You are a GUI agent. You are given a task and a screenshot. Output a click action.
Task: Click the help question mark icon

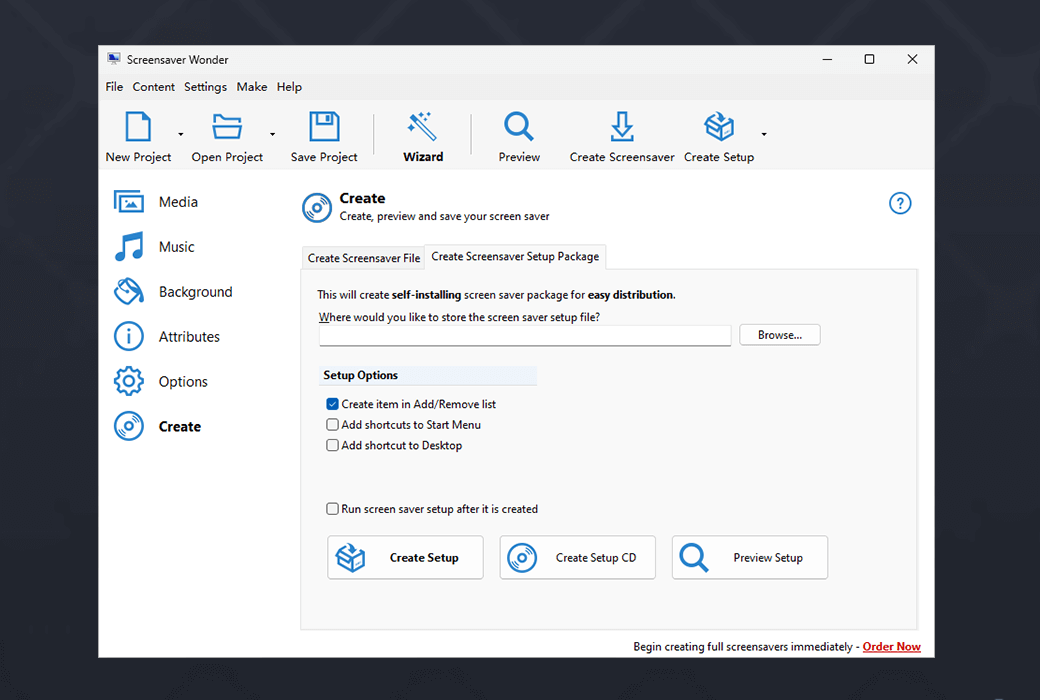click(x=900, y=203)
